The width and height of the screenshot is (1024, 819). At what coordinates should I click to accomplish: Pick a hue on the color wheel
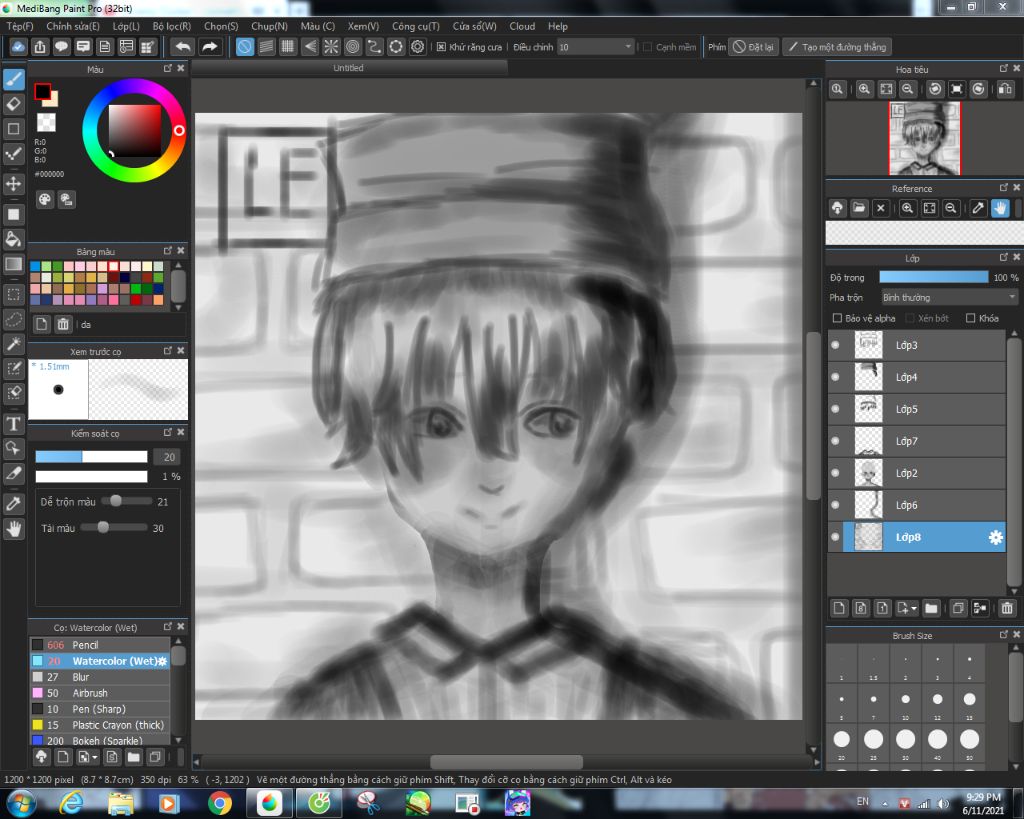click(134, 131)
